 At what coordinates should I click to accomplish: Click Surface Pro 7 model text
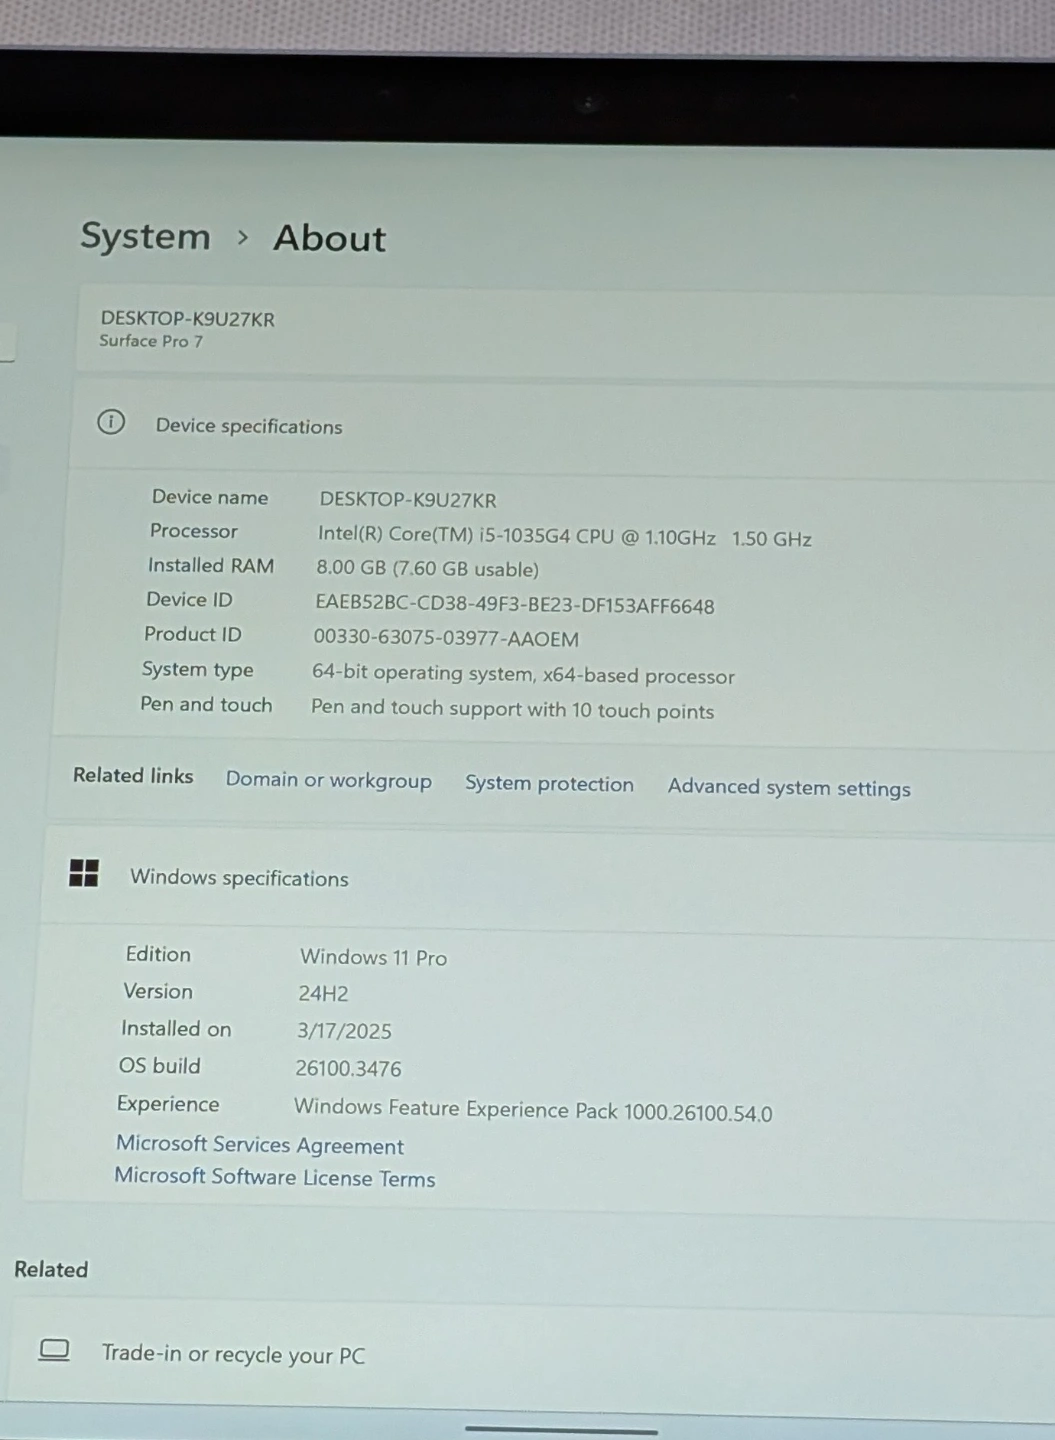(x=151, y=341)
